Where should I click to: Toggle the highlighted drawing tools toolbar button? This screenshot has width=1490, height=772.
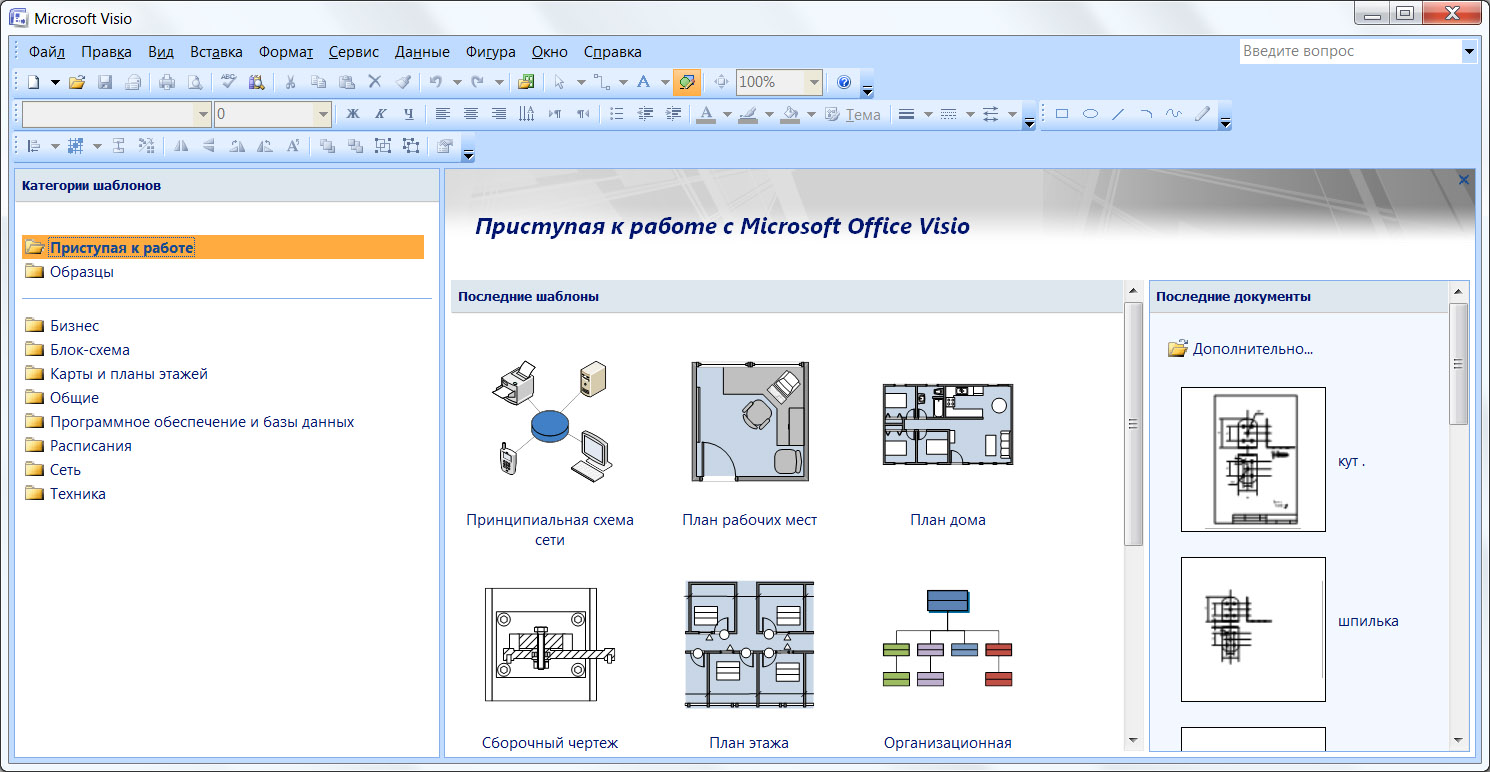pos(686,82)
